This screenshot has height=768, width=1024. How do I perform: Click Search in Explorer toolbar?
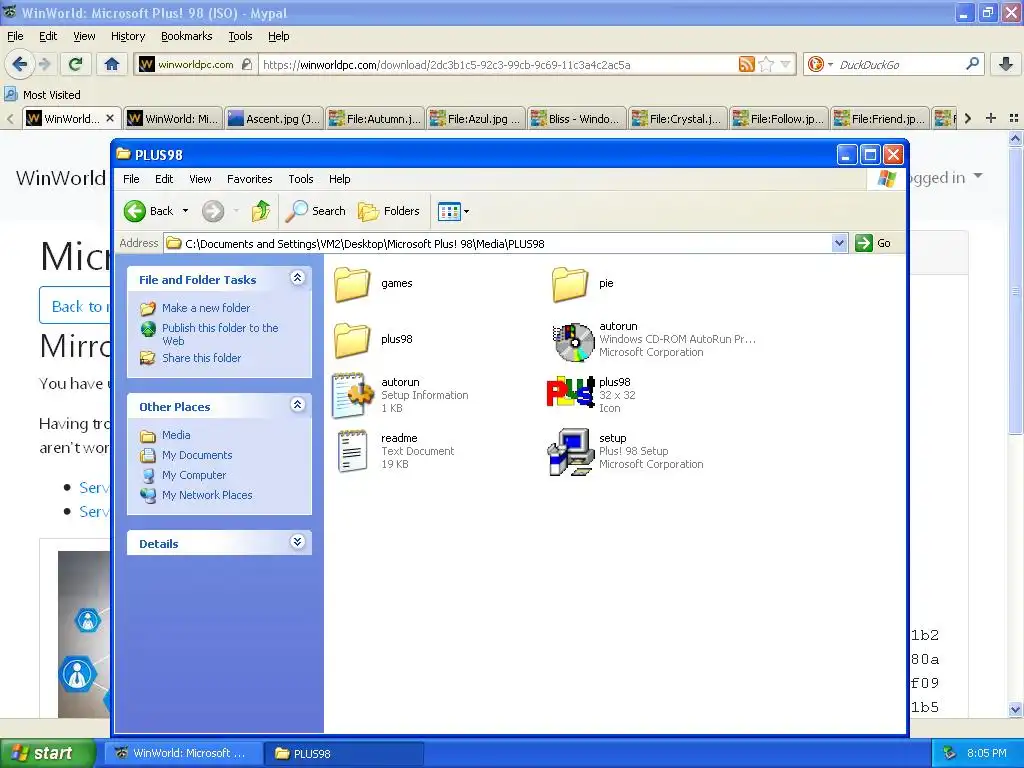pyautogui.click(x=317, y=211)
